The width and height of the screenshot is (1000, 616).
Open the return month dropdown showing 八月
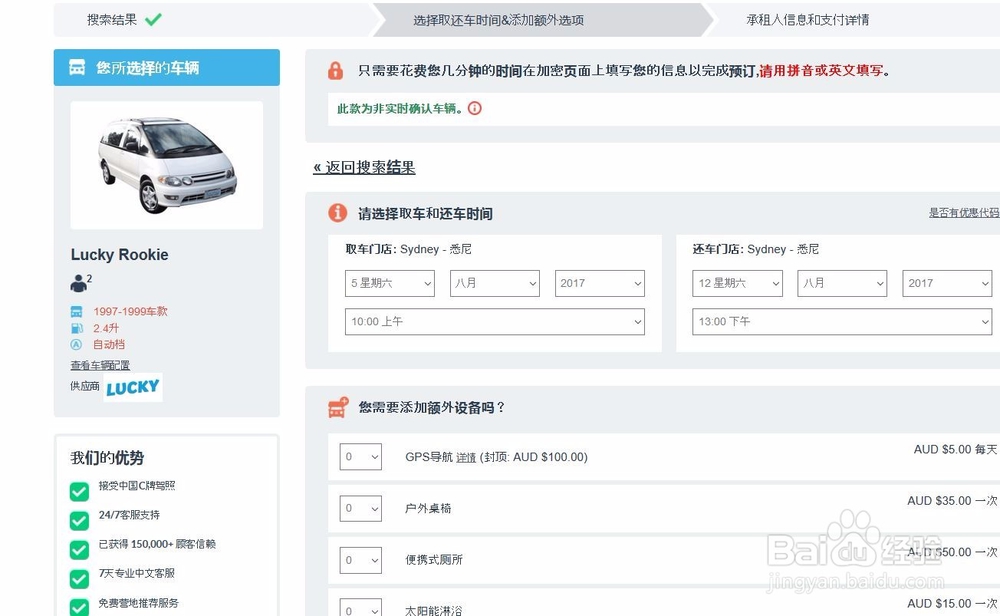pos(842,283)
